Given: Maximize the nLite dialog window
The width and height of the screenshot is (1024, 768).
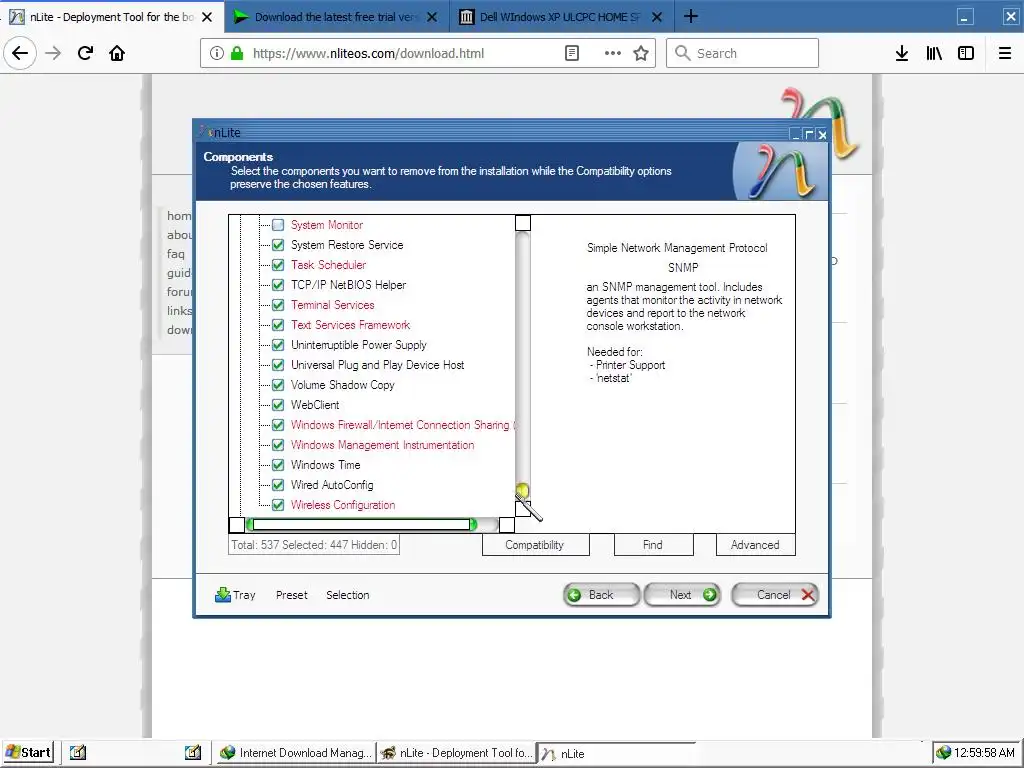Looking at the screenshot, I should [808, 134].
